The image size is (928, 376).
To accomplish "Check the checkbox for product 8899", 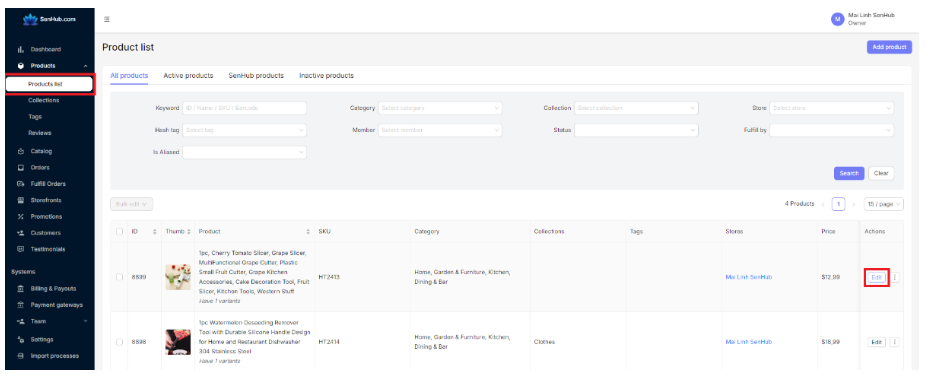I will click(120, 277).
